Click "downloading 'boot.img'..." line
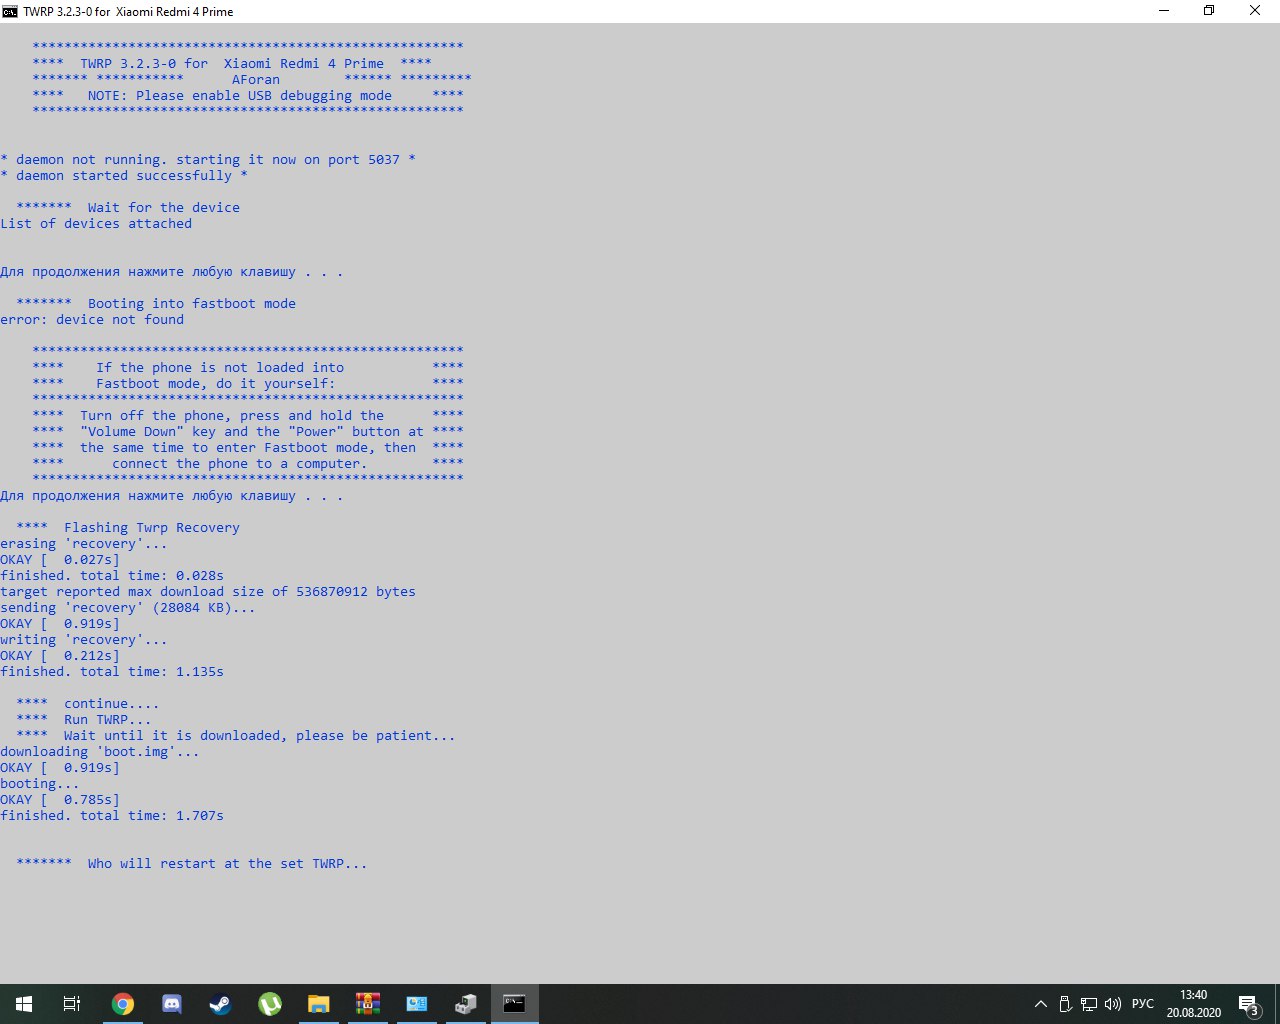1280x1024 pixels. pyautogui.click(x=100, y=752)
